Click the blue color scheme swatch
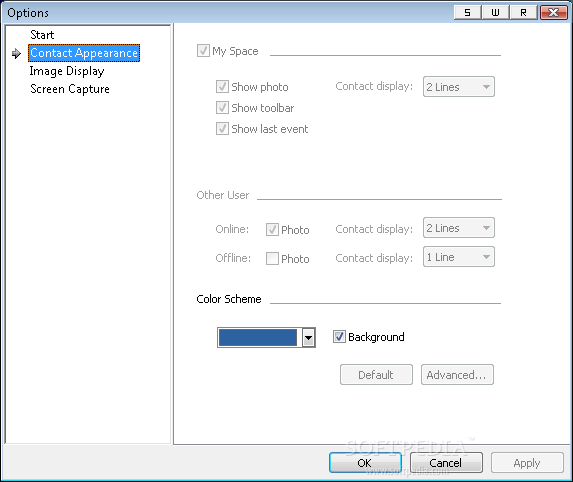The width and height of the screenshot is (573, 482). pos(258,337)
